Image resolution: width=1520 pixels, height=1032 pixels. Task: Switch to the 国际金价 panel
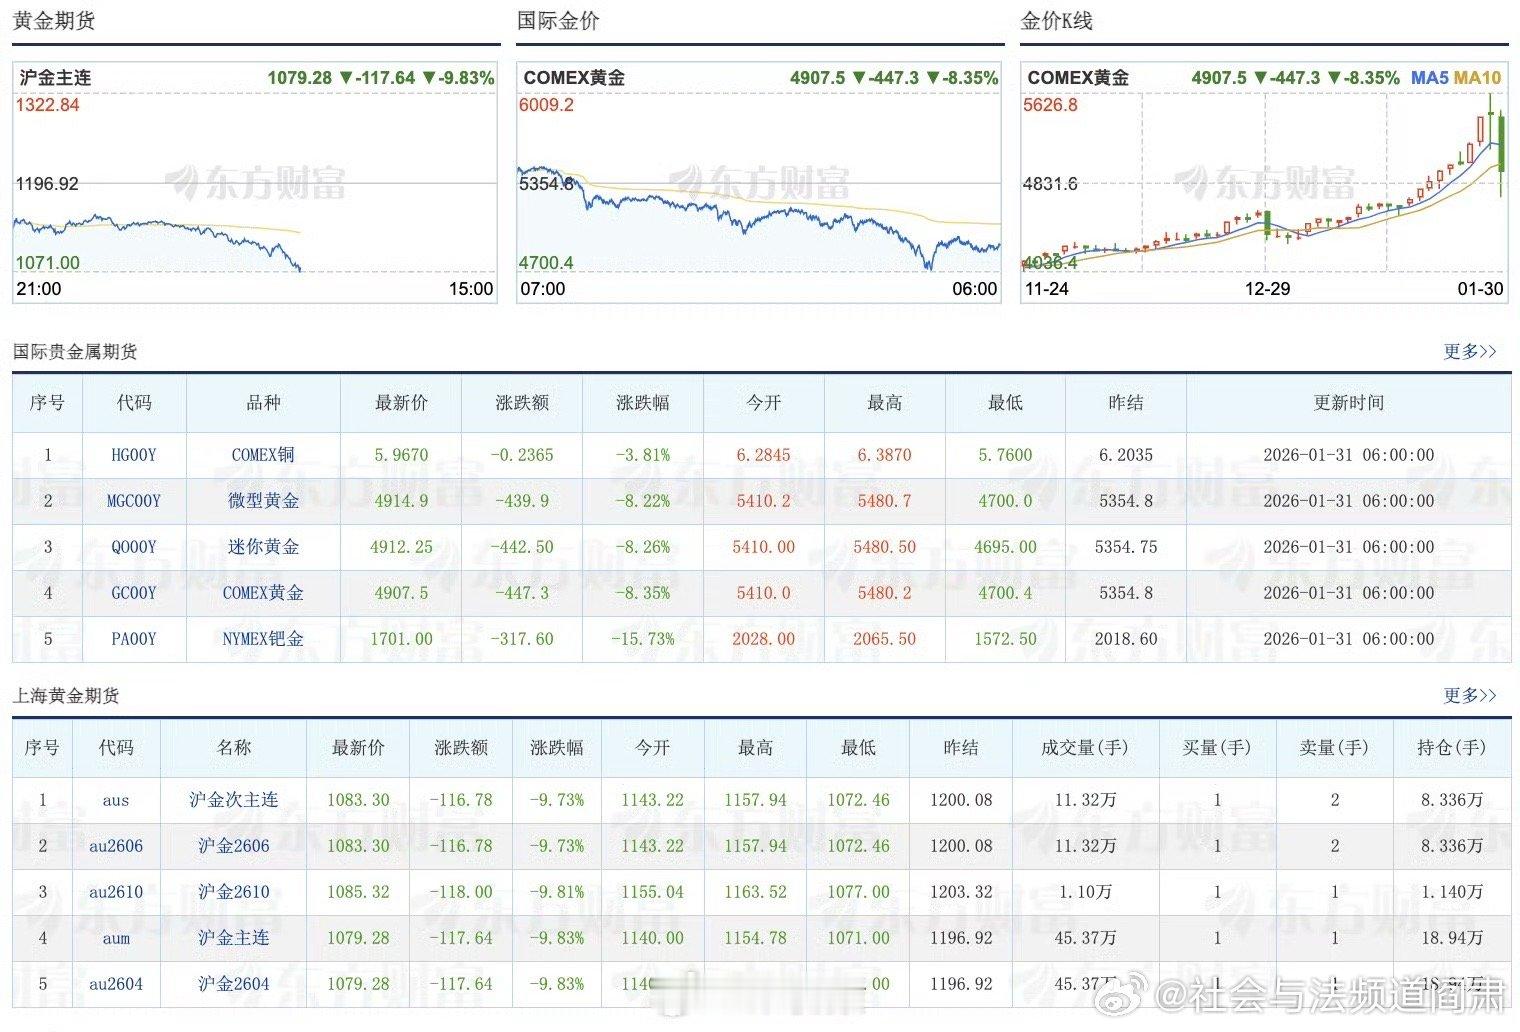pos(546,17)
